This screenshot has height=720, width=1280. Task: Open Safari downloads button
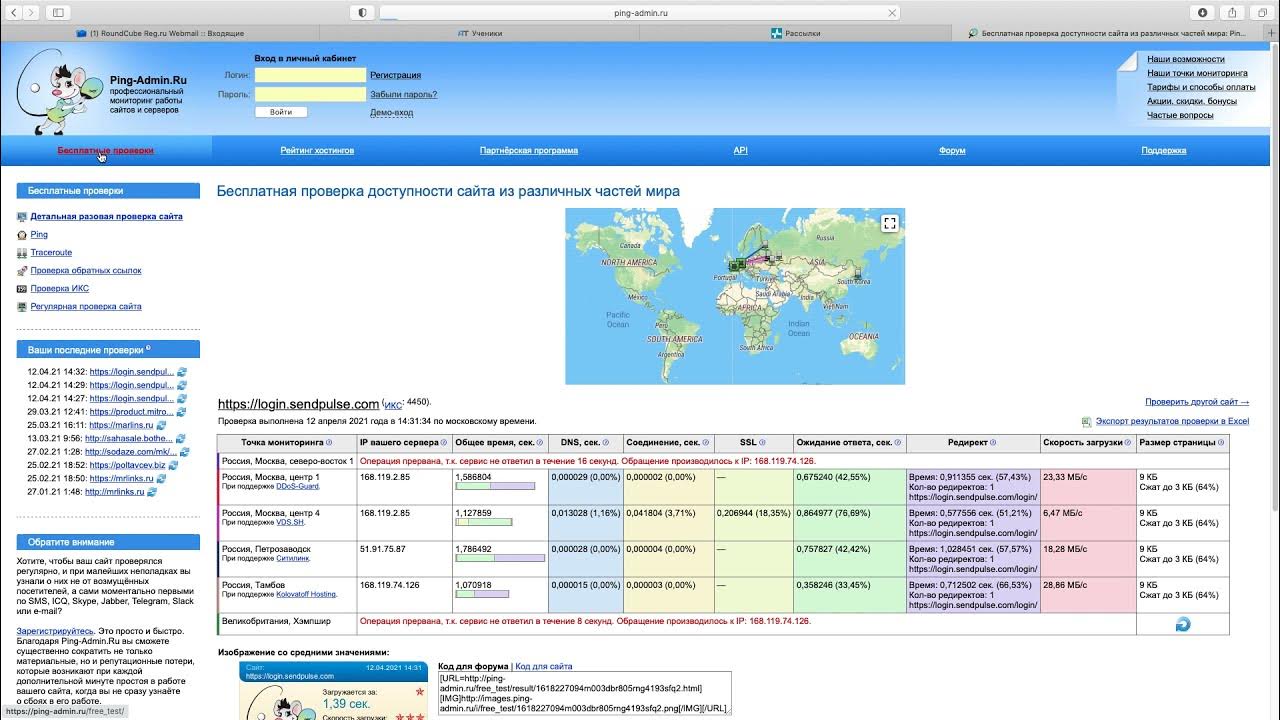click(1203, 12)
